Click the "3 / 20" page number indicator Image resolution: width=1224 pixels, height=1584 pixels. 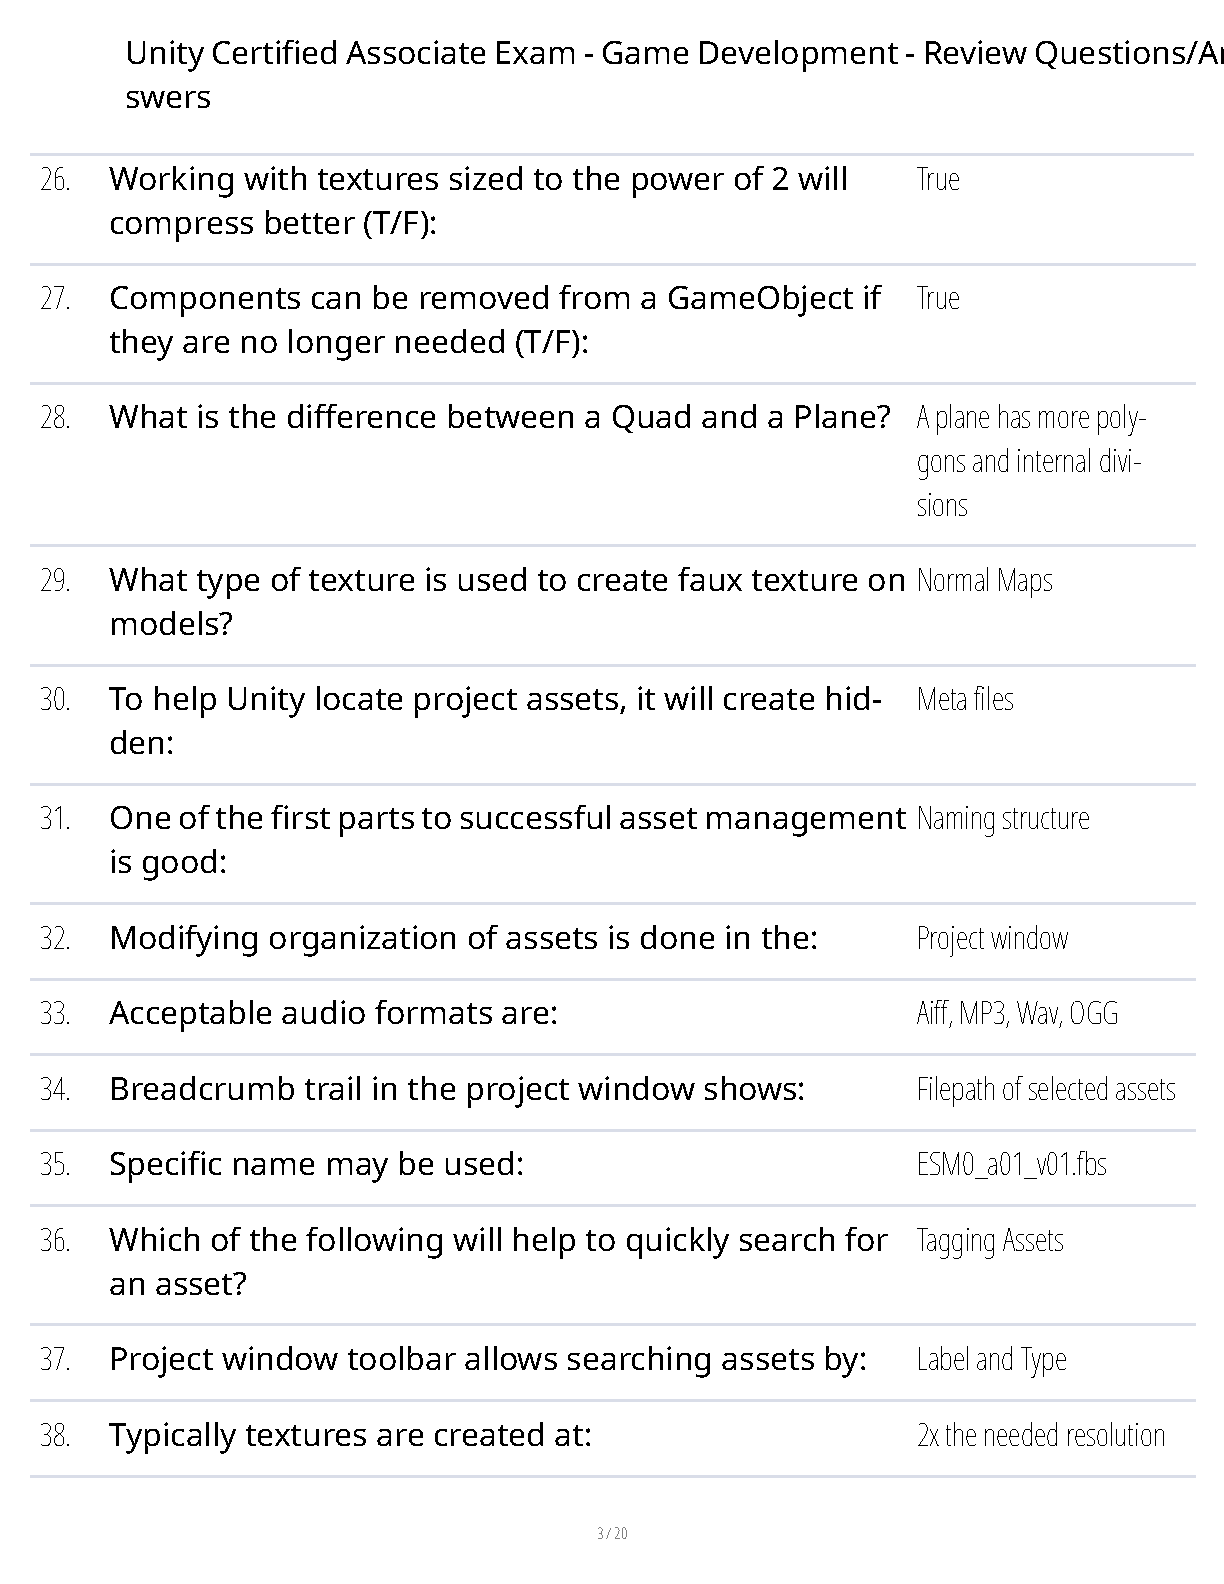pos(612,1533)
